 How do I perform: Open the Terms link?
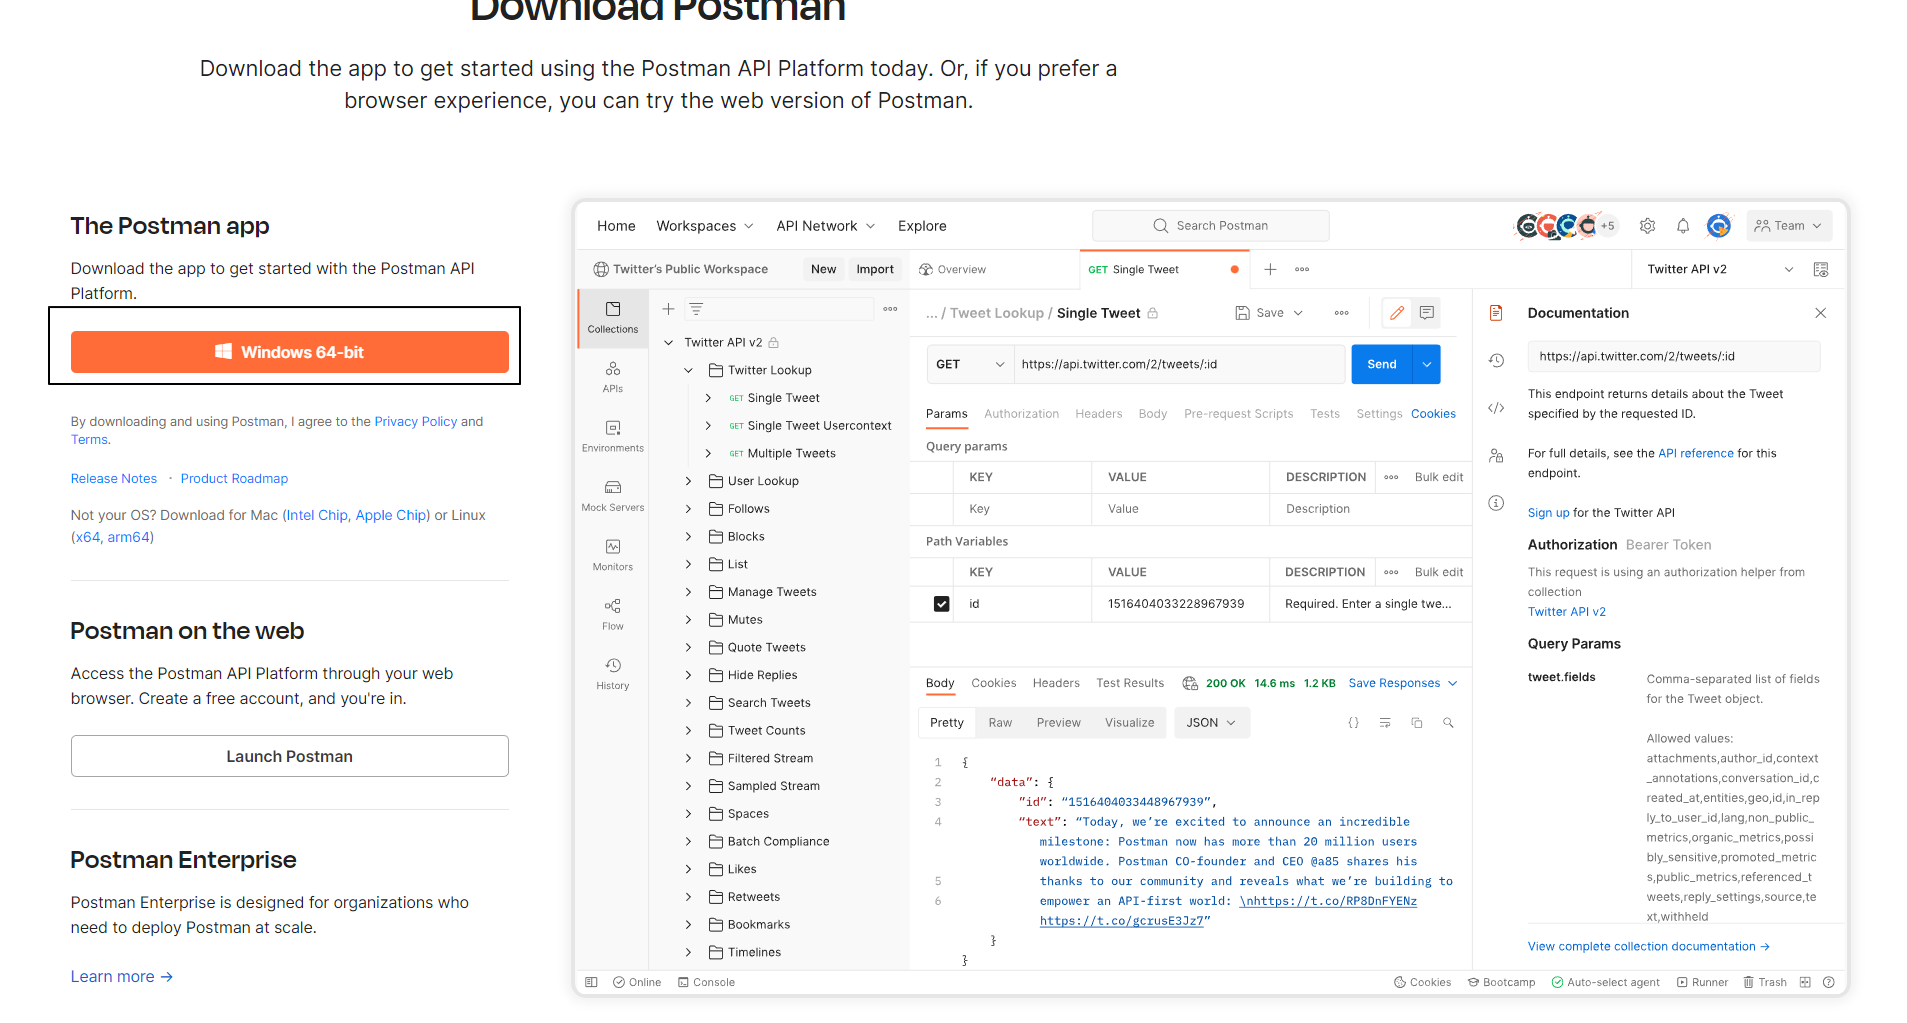pyautogui.click(x=89, y=439)
